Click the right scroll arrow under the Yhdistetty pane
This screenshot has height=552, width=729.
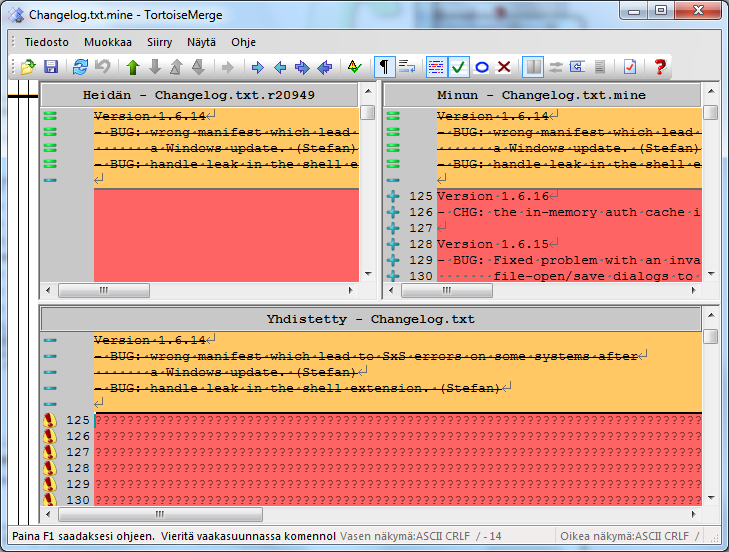point(694,514)
